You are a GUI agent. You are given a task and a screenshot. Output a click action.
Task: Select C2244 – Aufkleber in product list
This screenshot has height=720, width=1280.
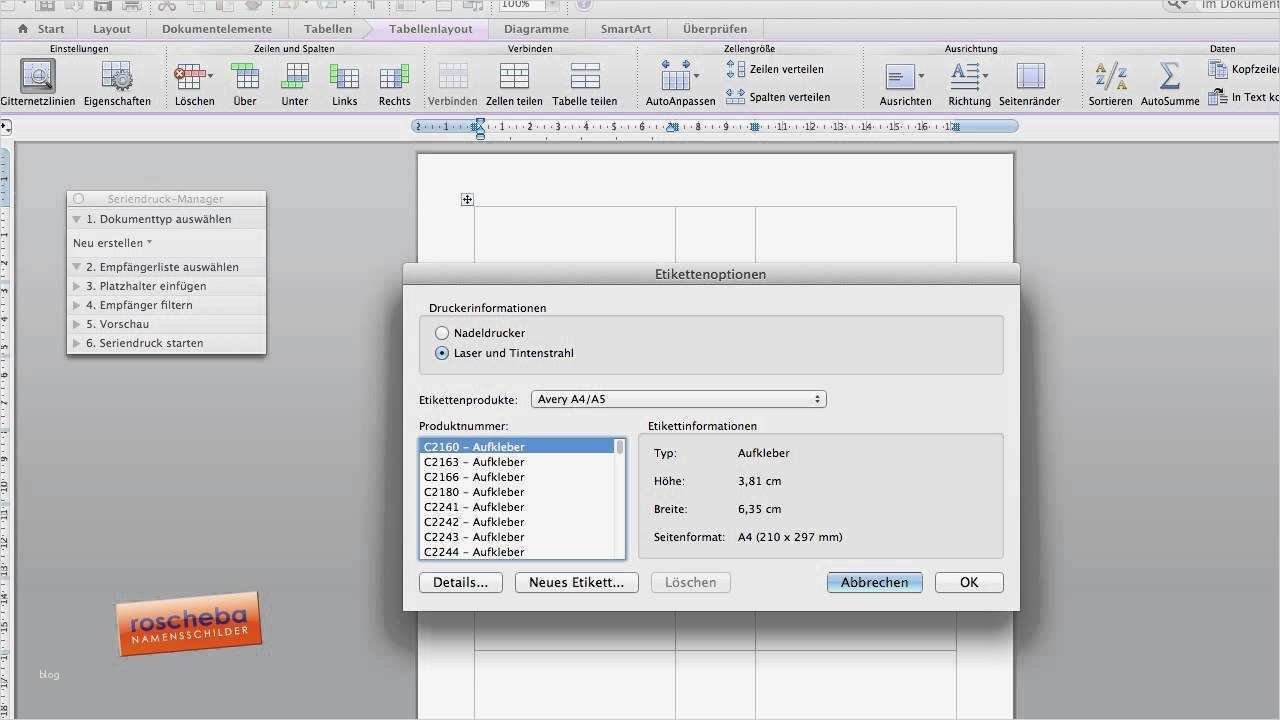coord(517,552)
